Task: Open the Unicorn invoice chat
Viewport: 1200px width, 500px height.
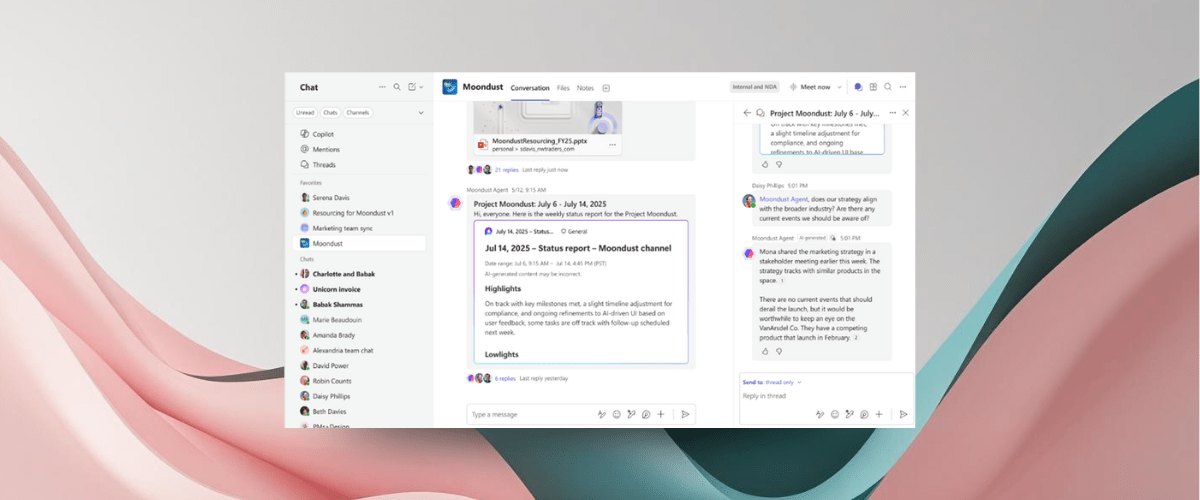Action: pos(360,289)
